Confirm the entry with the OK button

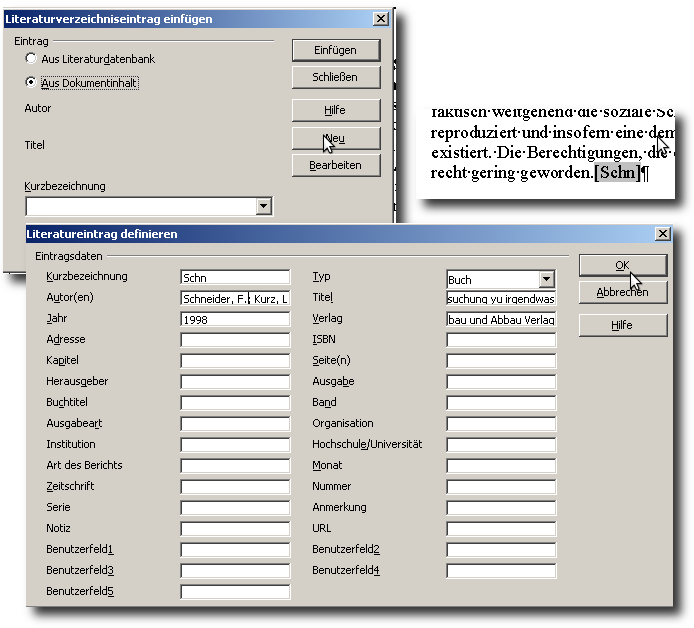[622, 265]
